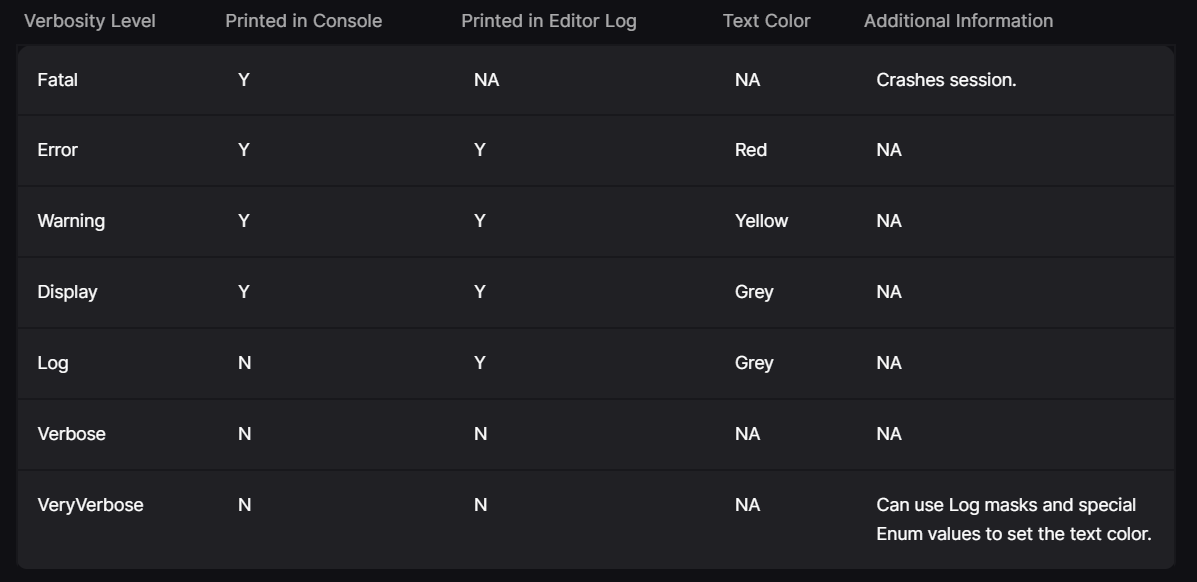Click NA in Fatal row editor log column

[x=486, y=79]
